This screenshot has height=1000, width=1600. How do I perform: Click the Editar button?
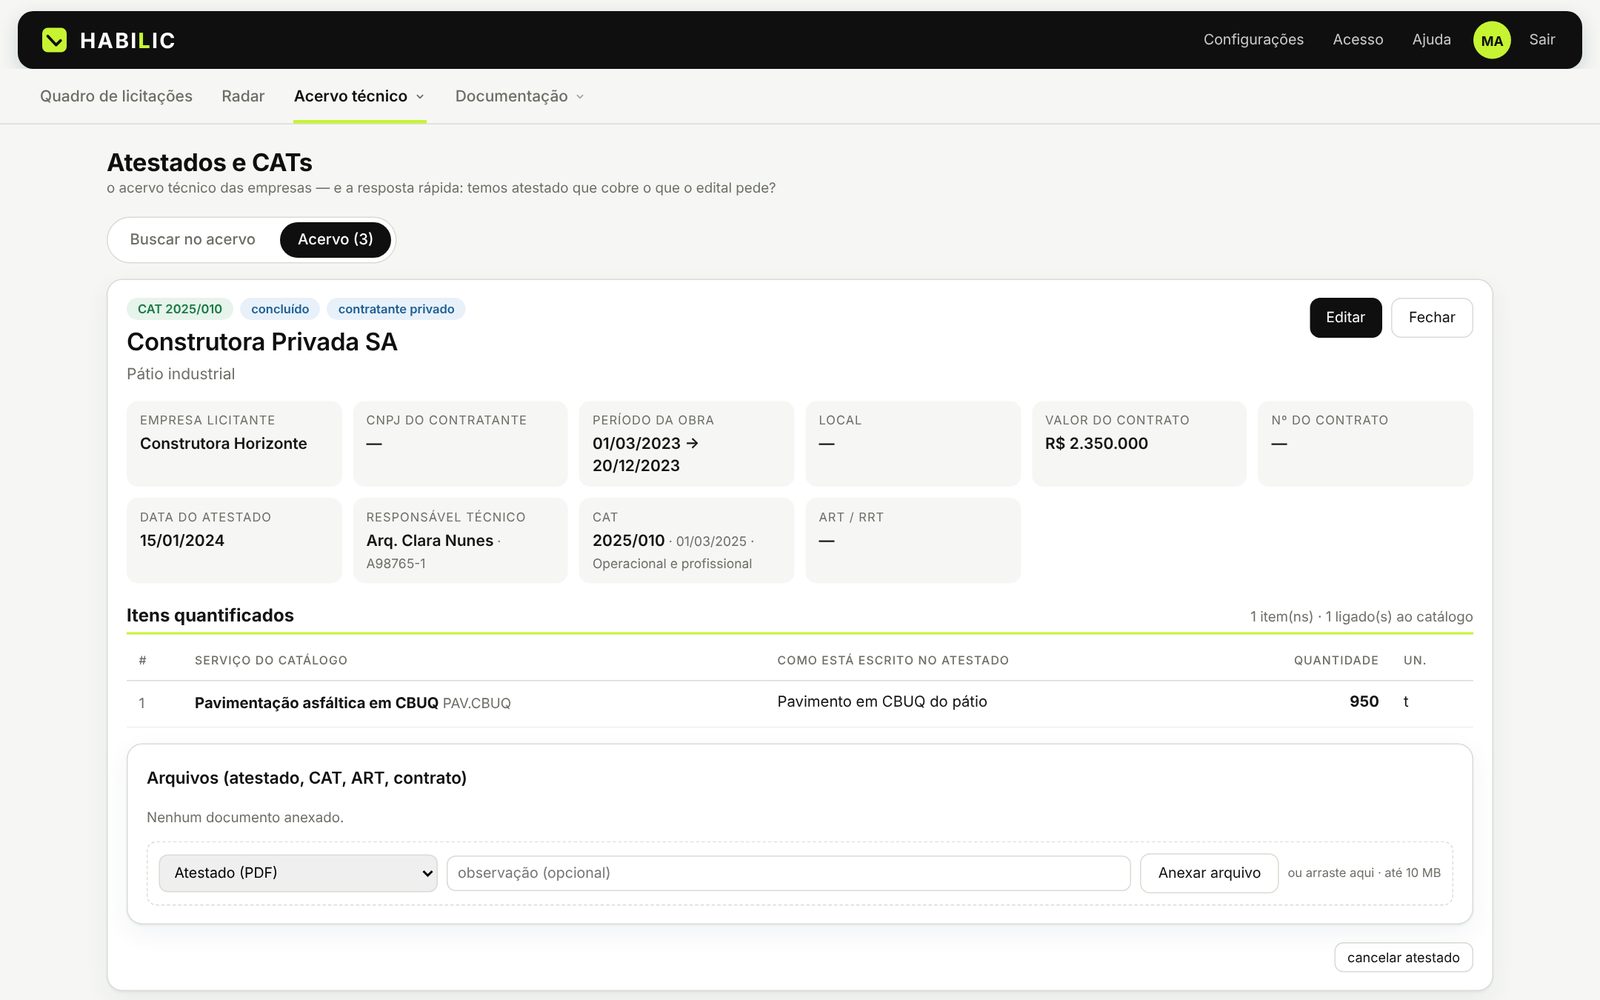pyautogui.click(x=1345, y=318)
